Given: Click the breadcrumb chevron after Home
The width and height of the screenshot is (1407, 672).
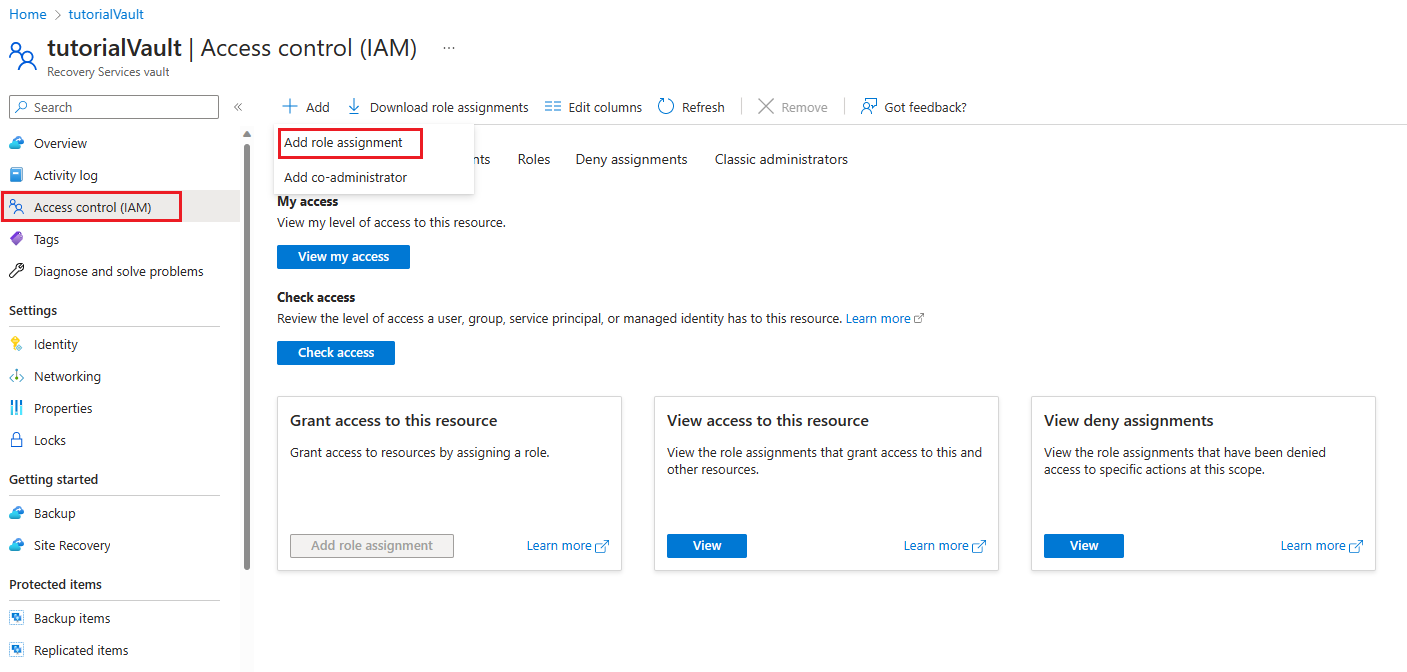Looking at the screenshot, I should pyautogui.click(x=58, y=15).
